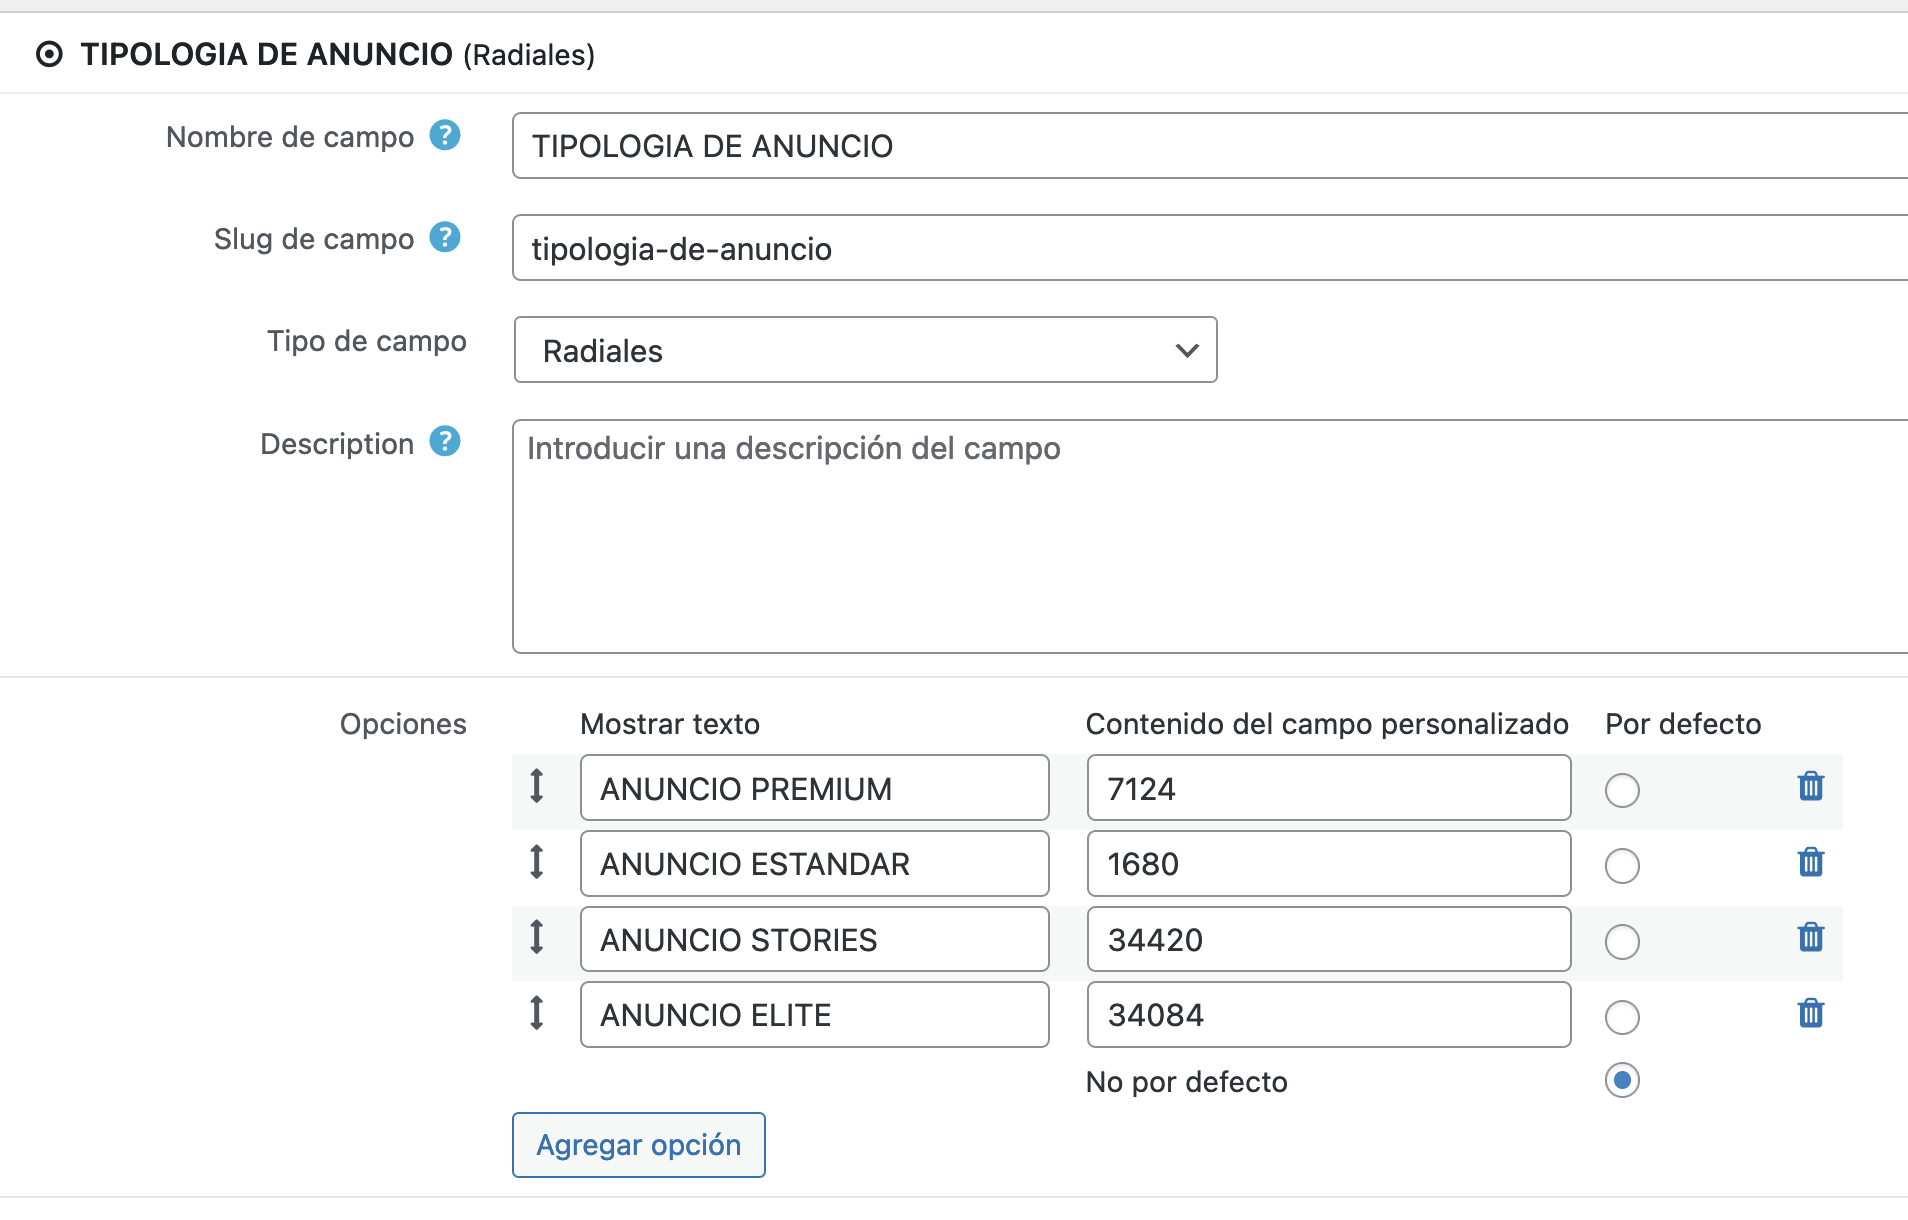Viewport: 1908px width, 1220px height.
Task: Set ANUNCIO PREMIUM as default option
Action: [1622, 790]
